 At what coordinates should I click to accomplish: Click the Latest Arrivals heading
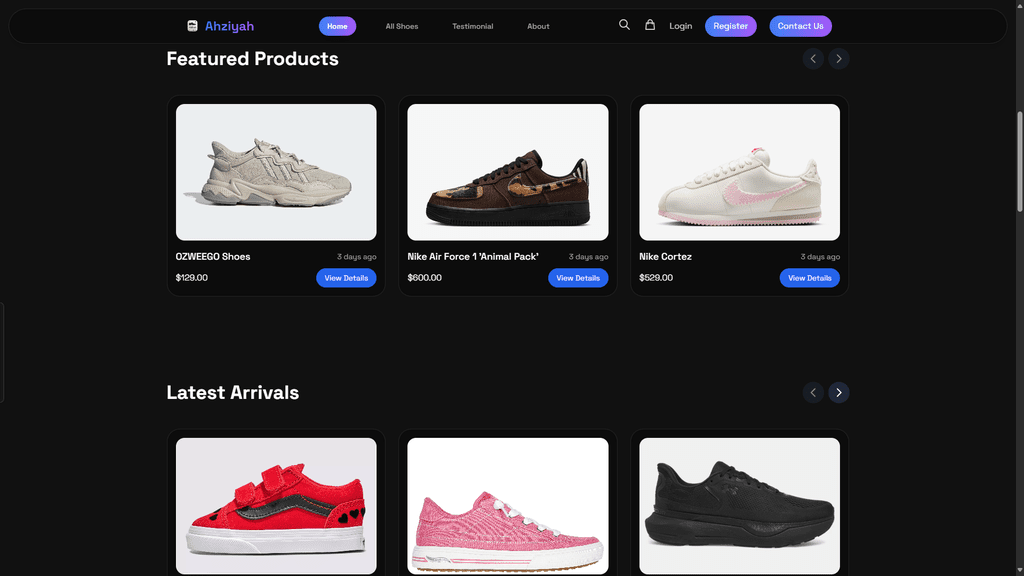232,392
